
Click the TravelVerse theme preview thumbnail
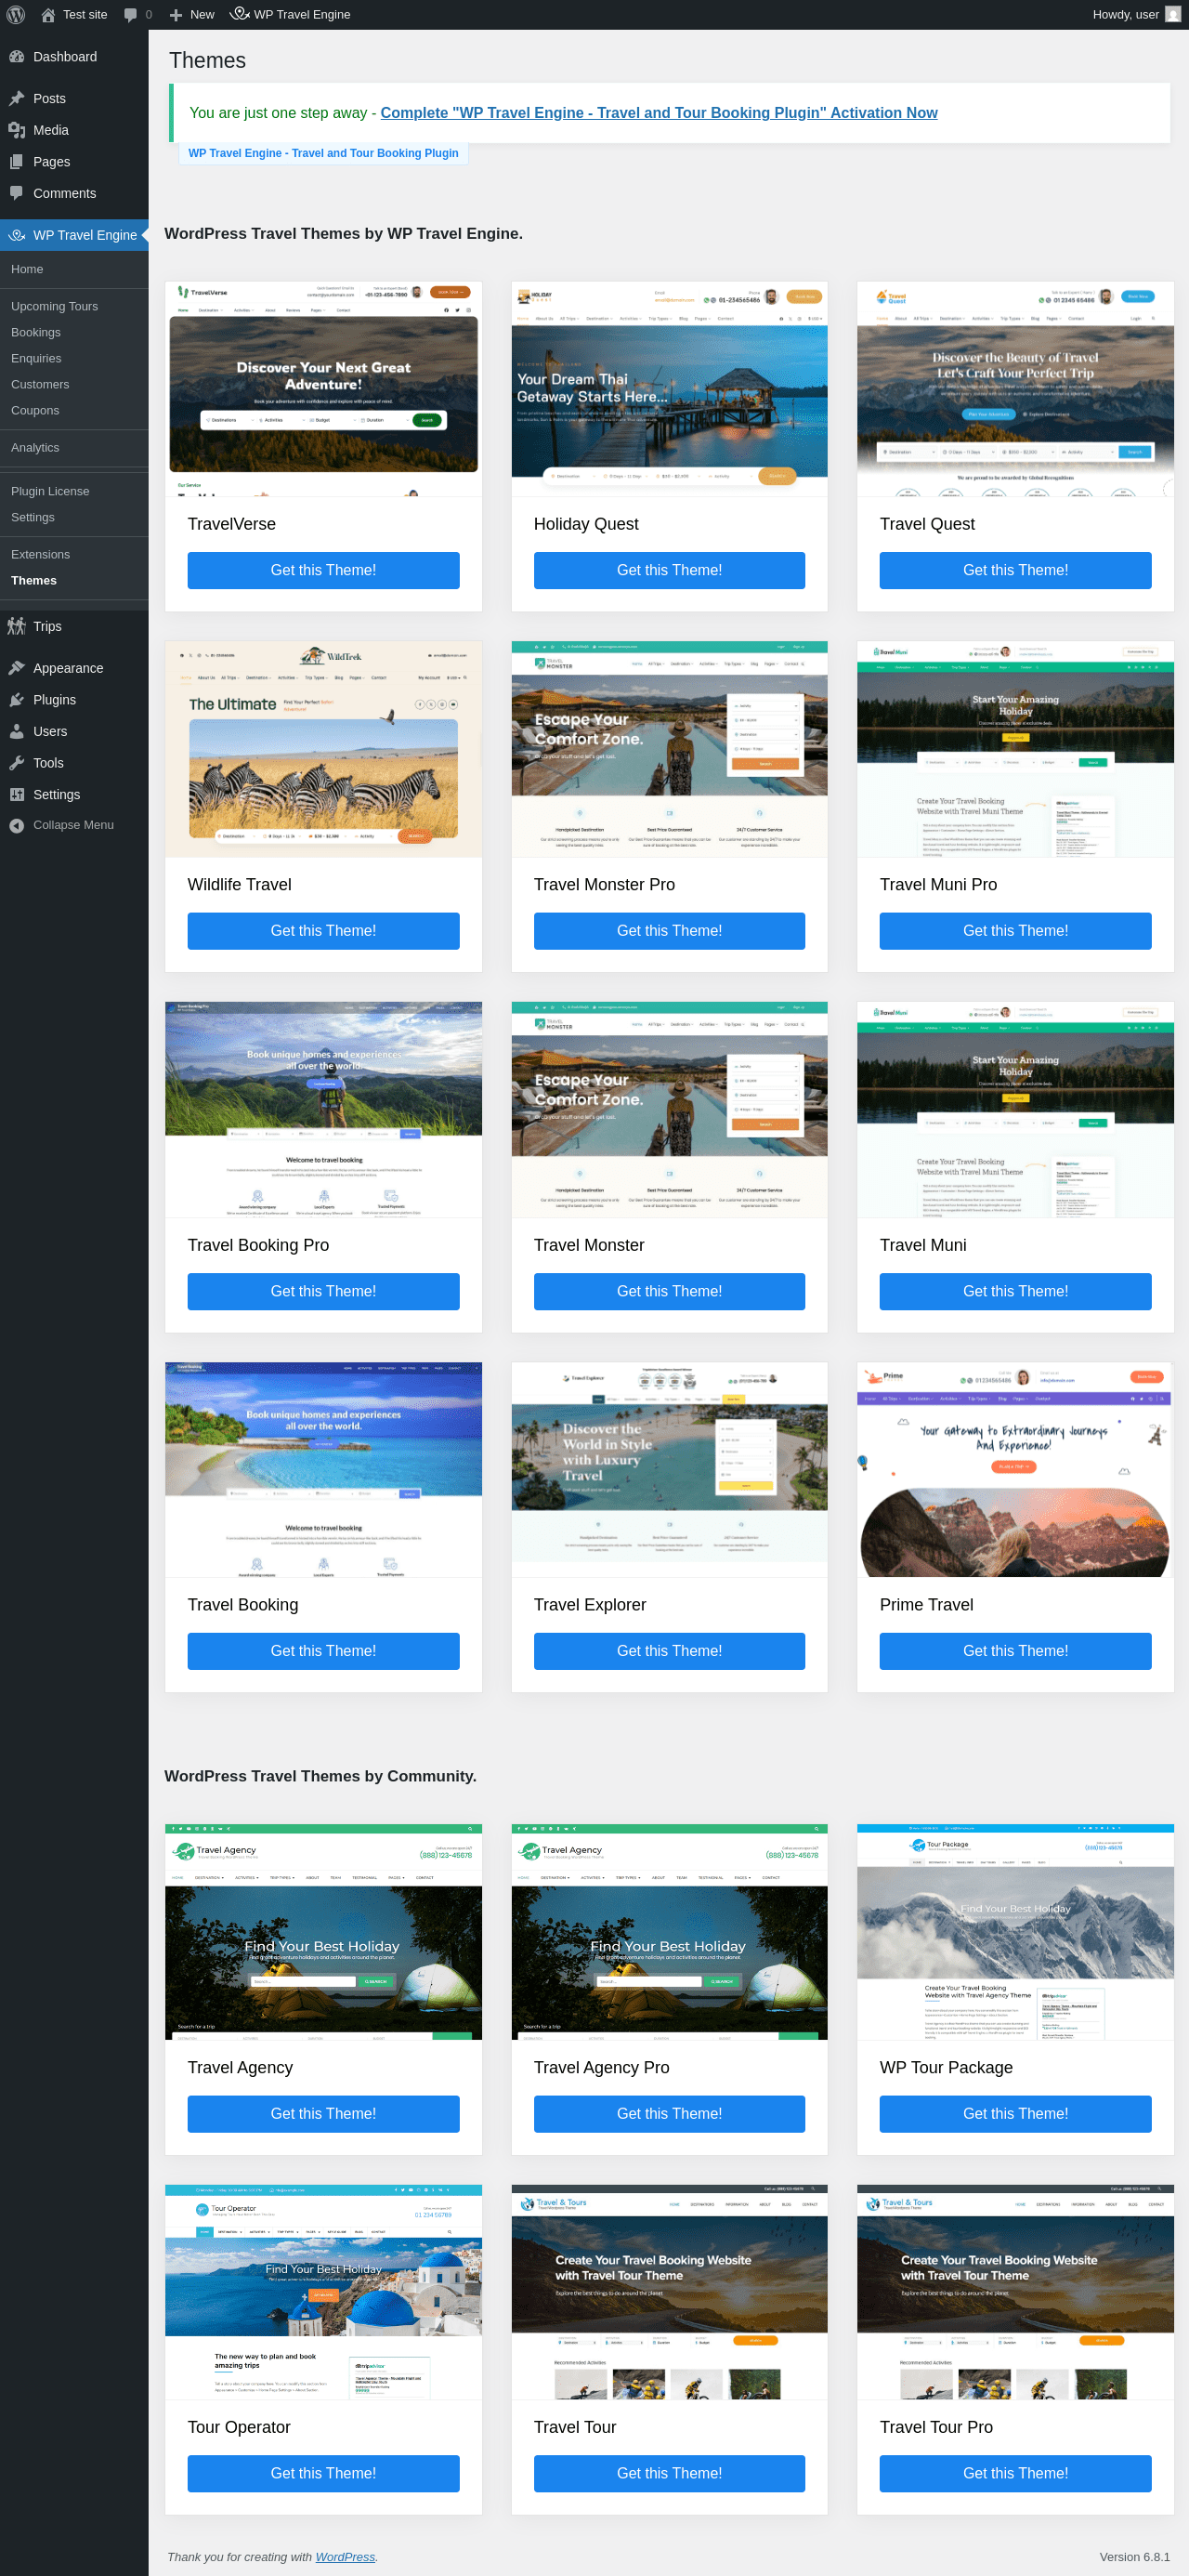(323, 389)
